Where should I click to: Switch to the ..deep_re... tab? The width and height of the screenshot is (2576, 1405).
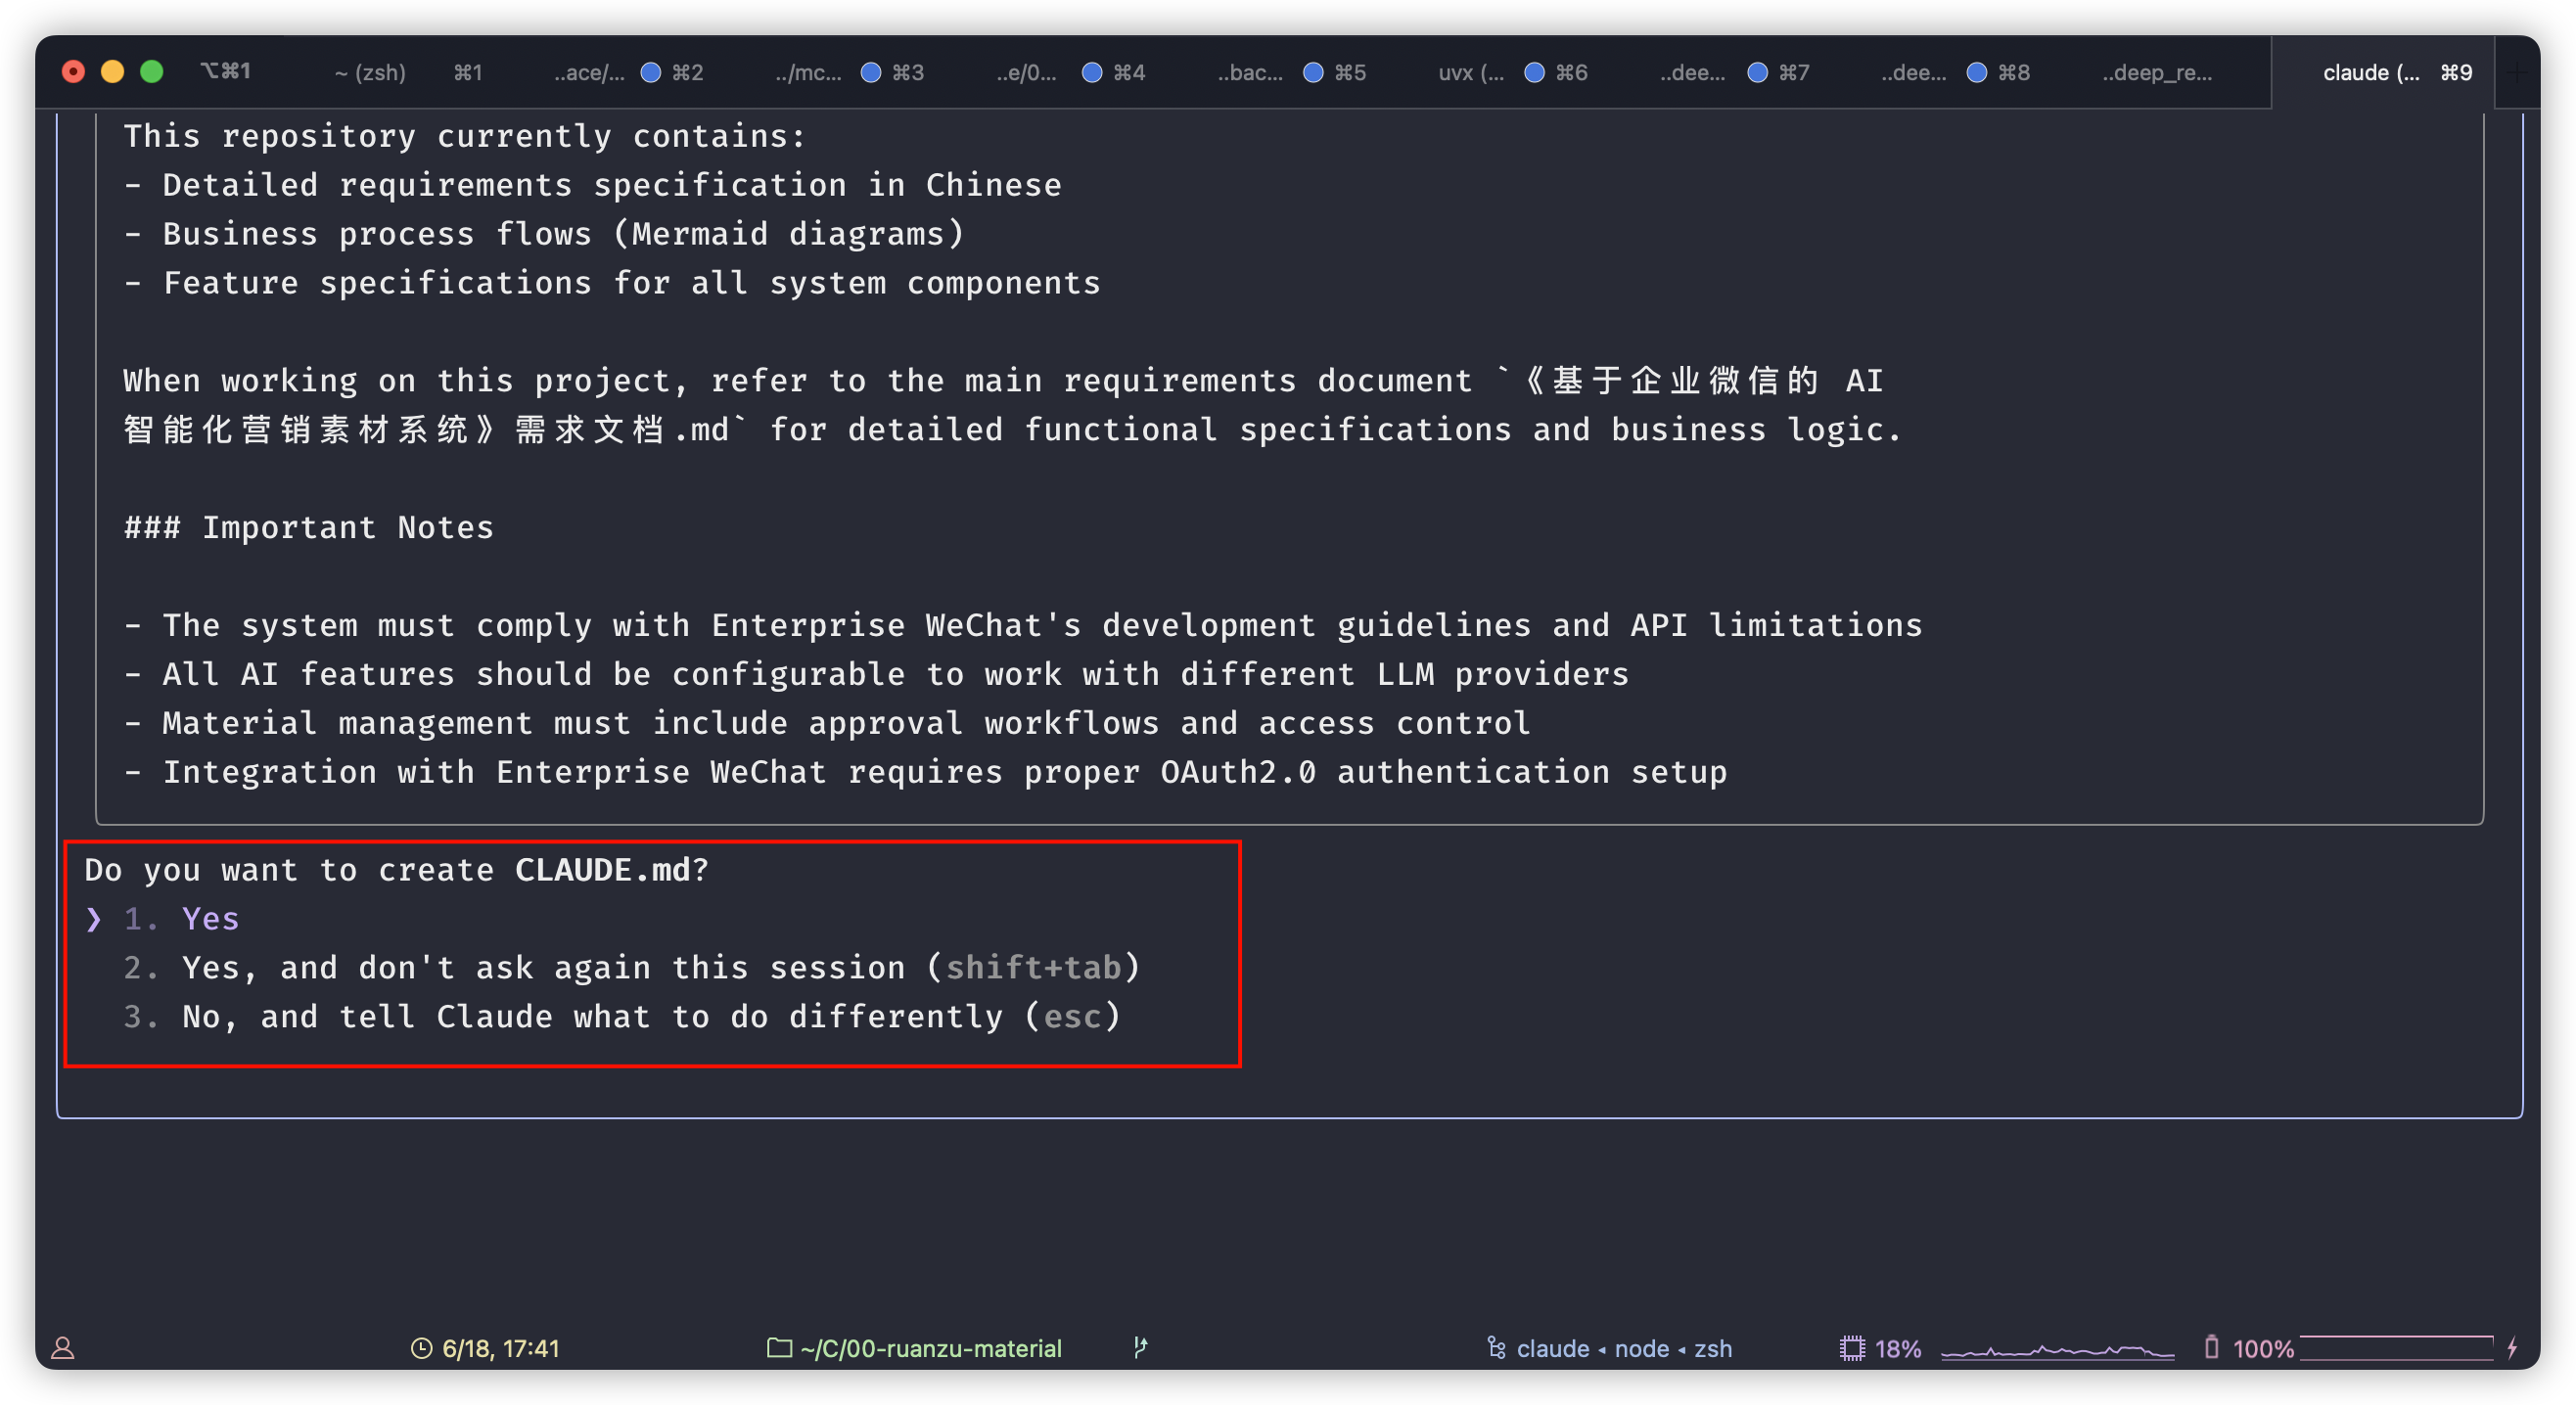[2156, 72]
